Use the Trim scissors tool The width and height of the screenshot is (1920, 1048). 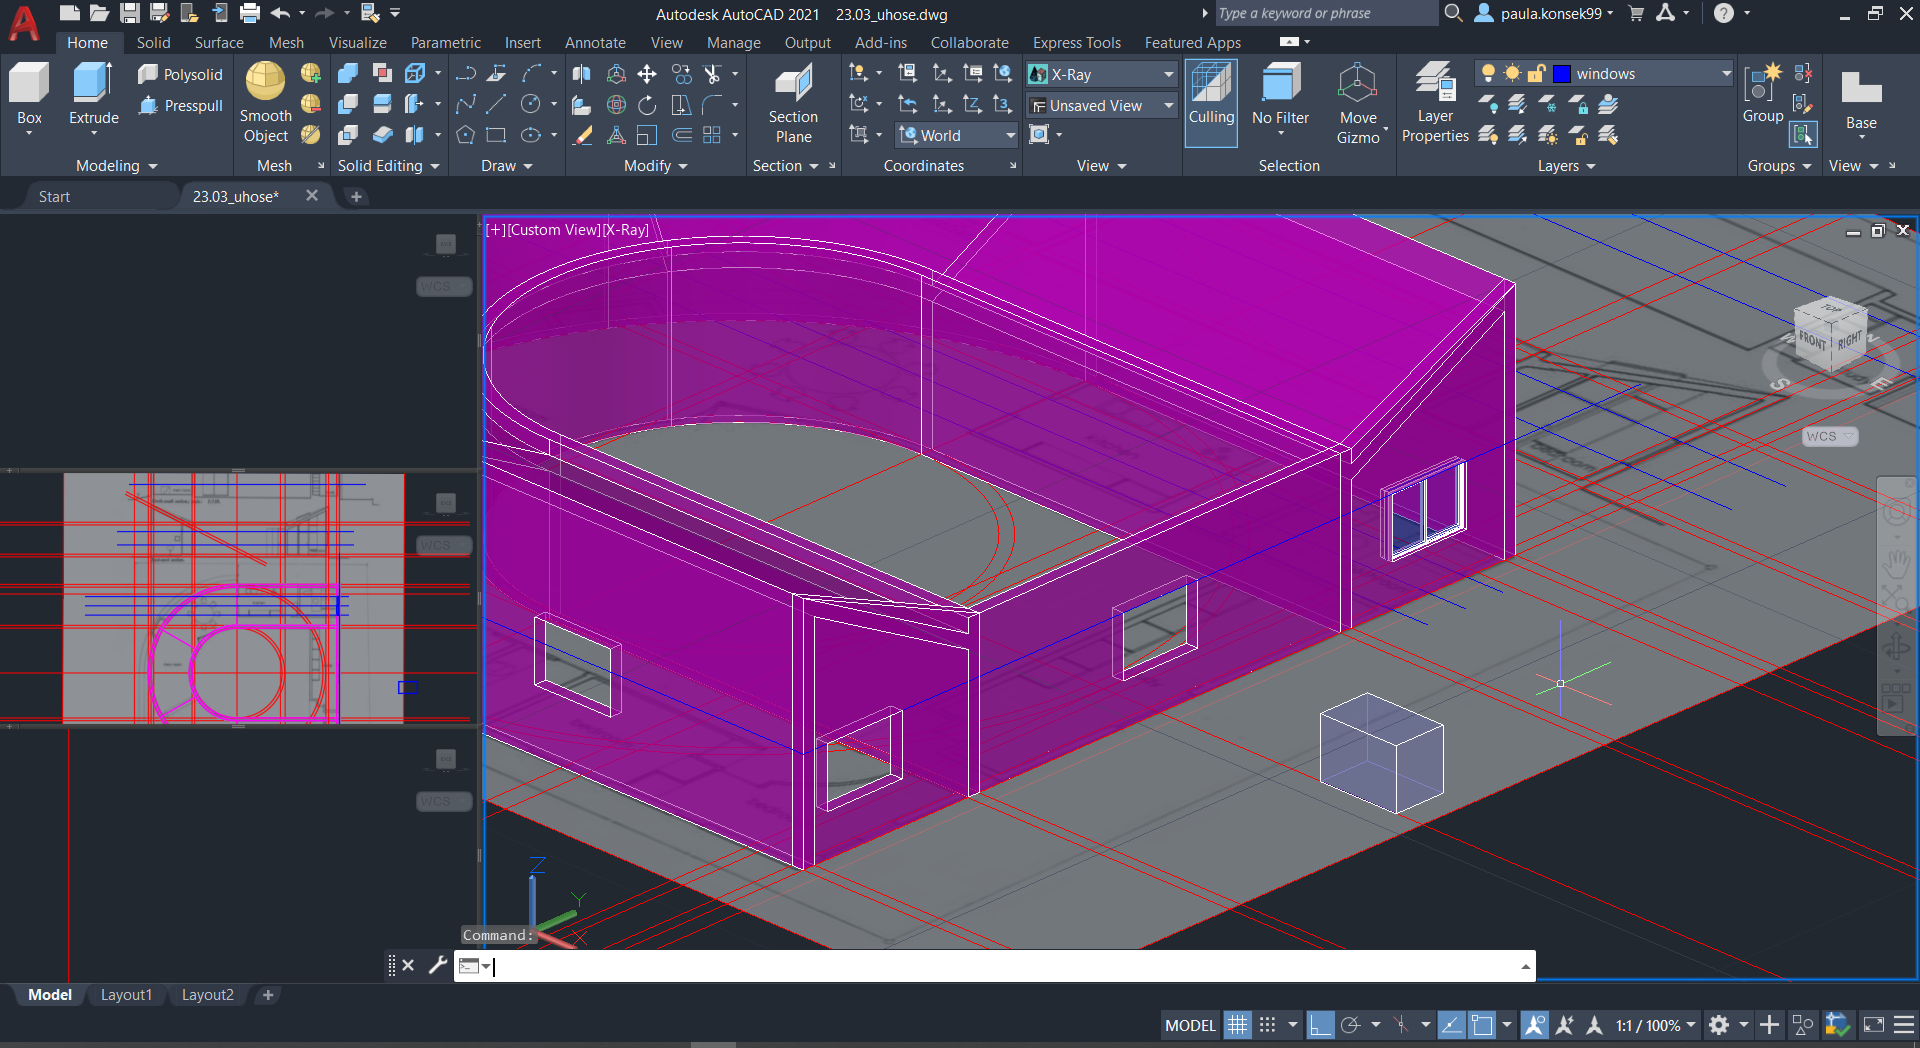712,74
